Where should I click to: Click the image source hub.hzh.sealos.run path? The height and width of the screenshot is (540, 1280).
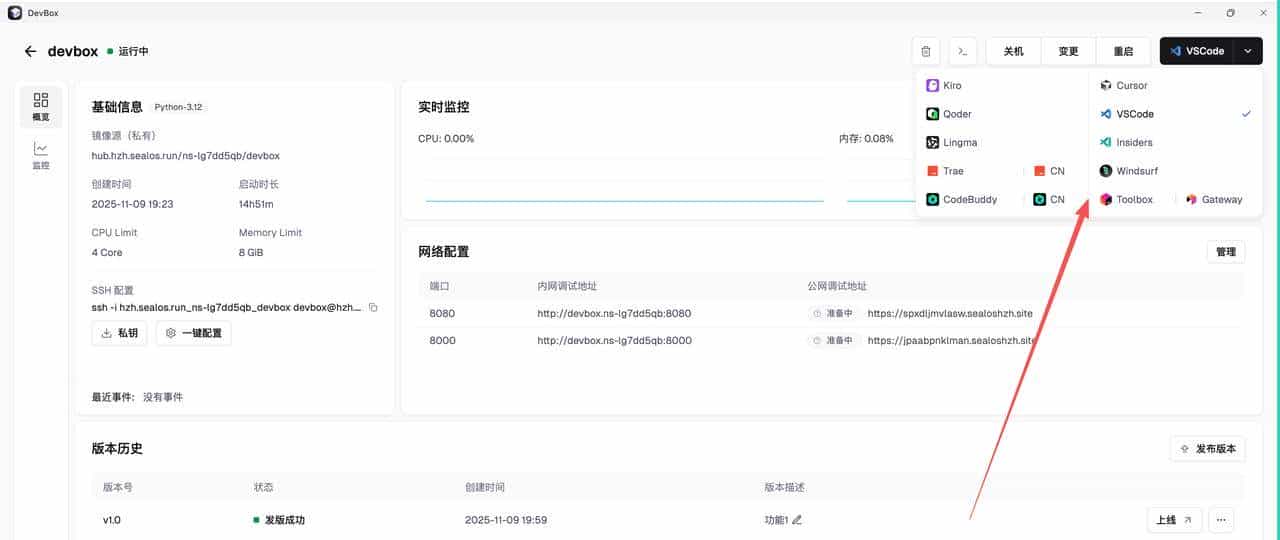click(186, 156)
